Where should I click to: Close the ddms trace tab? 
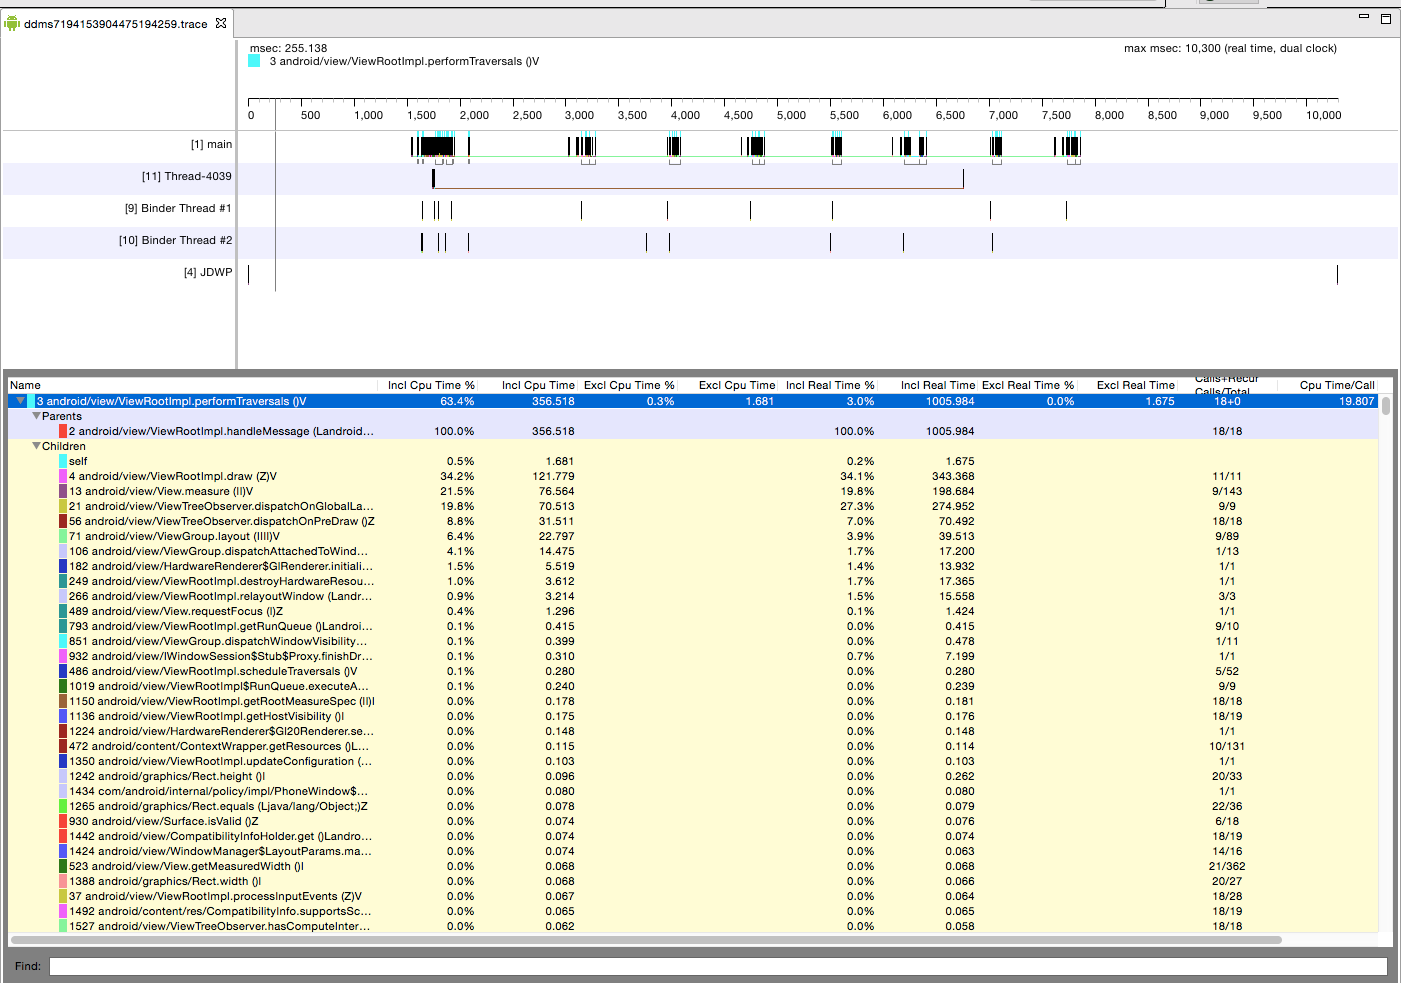(x=221, y=23)
